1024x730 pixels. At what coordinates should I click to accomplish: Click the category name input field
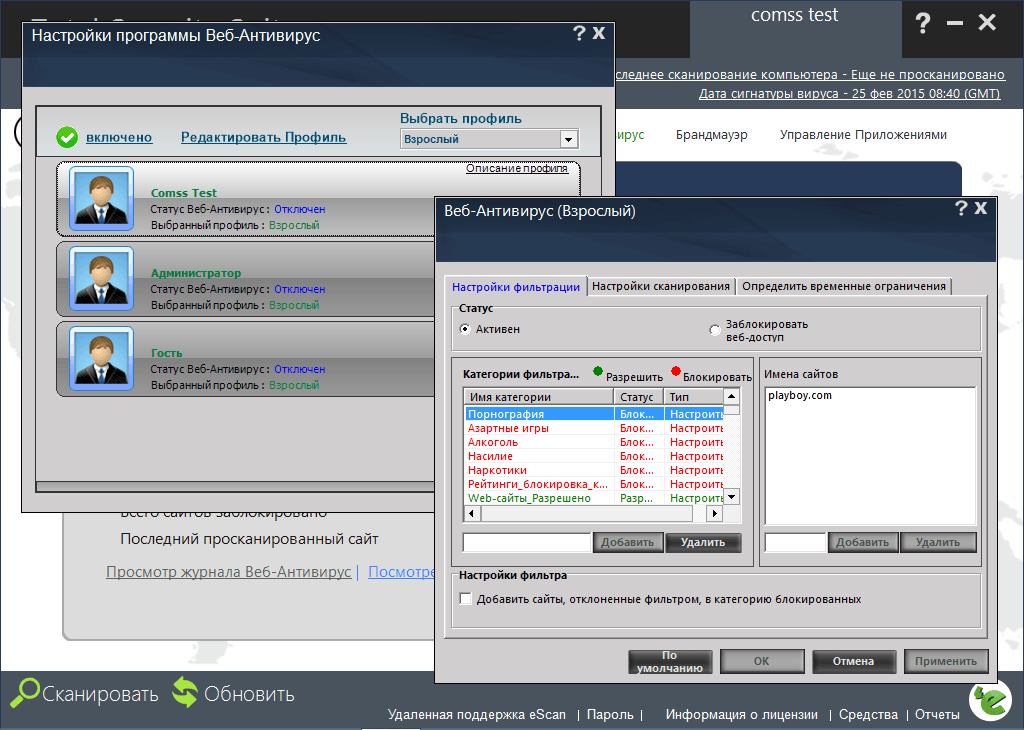[x=526, y=542]
